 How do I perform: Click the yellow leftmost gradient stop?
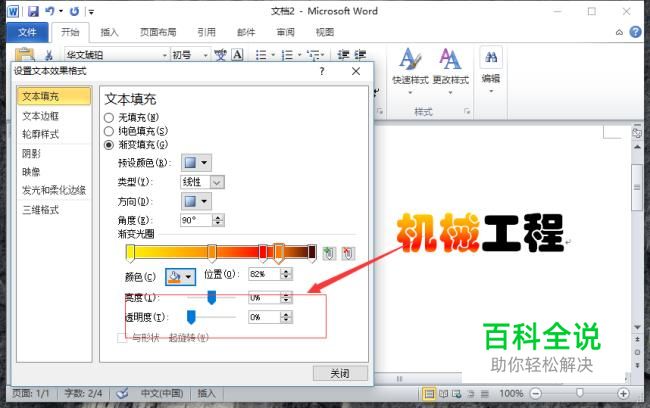pyautogui.click(x=130, y=253)
